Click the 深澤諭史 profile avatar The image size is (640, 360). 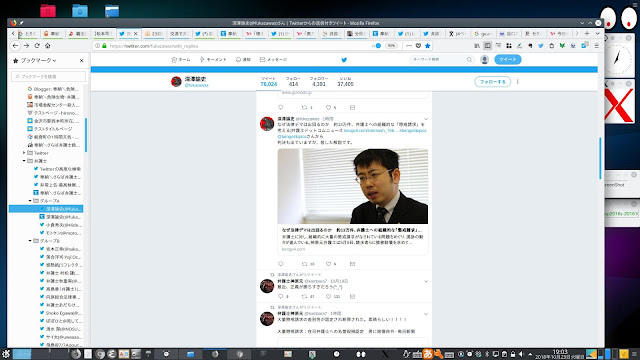pyautogui.click(x=176, y=82)
